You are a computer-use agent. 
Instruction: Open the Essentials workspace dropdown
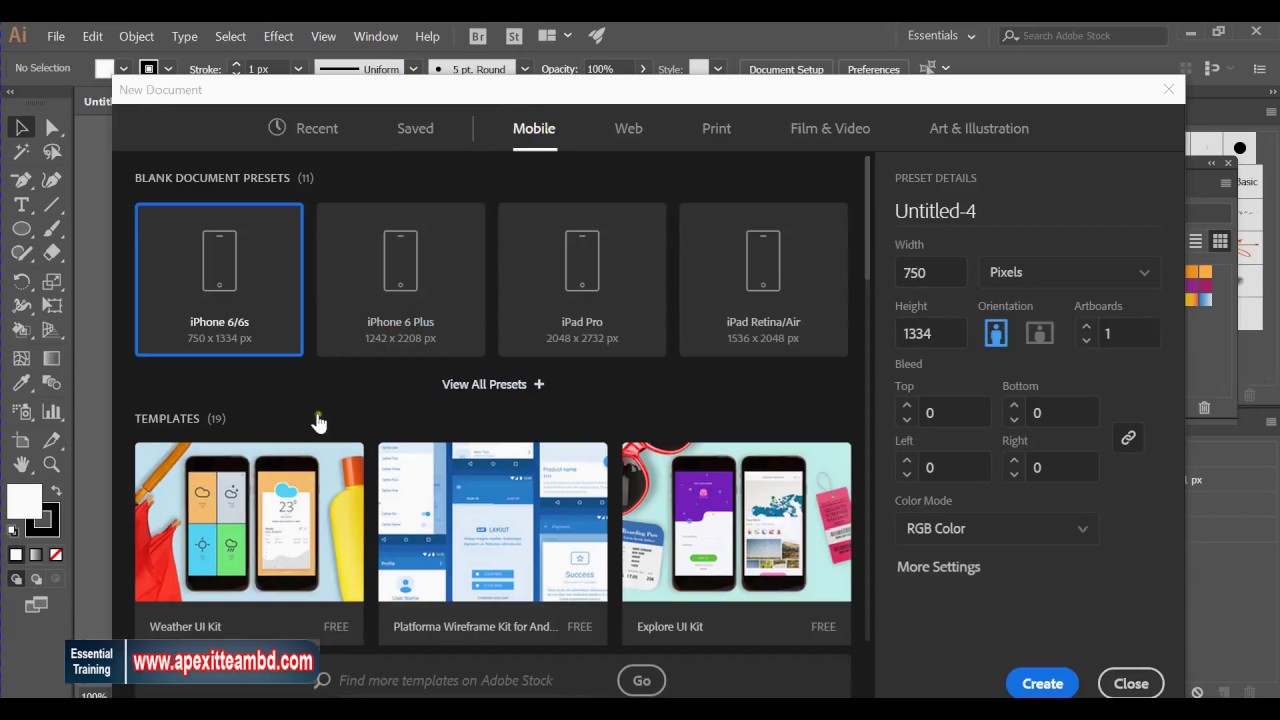click(x=941, y=36)
